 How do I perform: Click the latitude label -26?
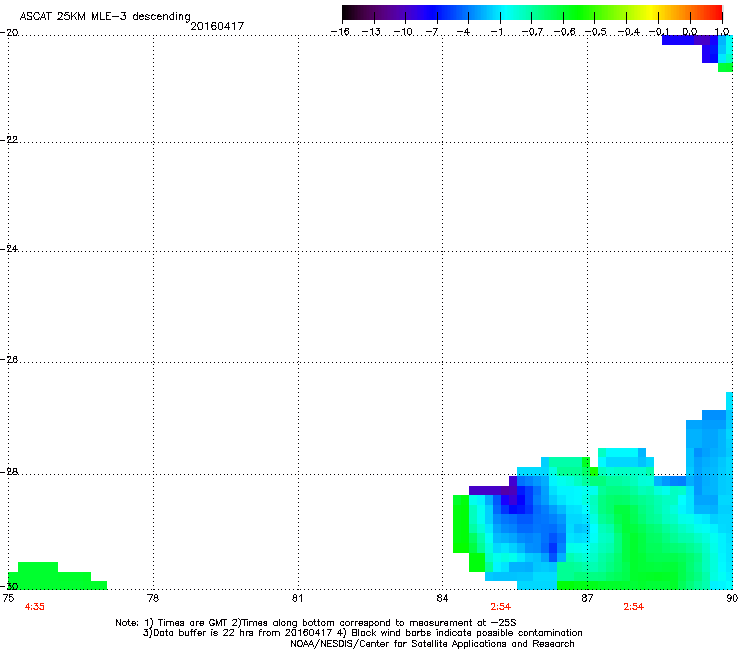[9, 360]
